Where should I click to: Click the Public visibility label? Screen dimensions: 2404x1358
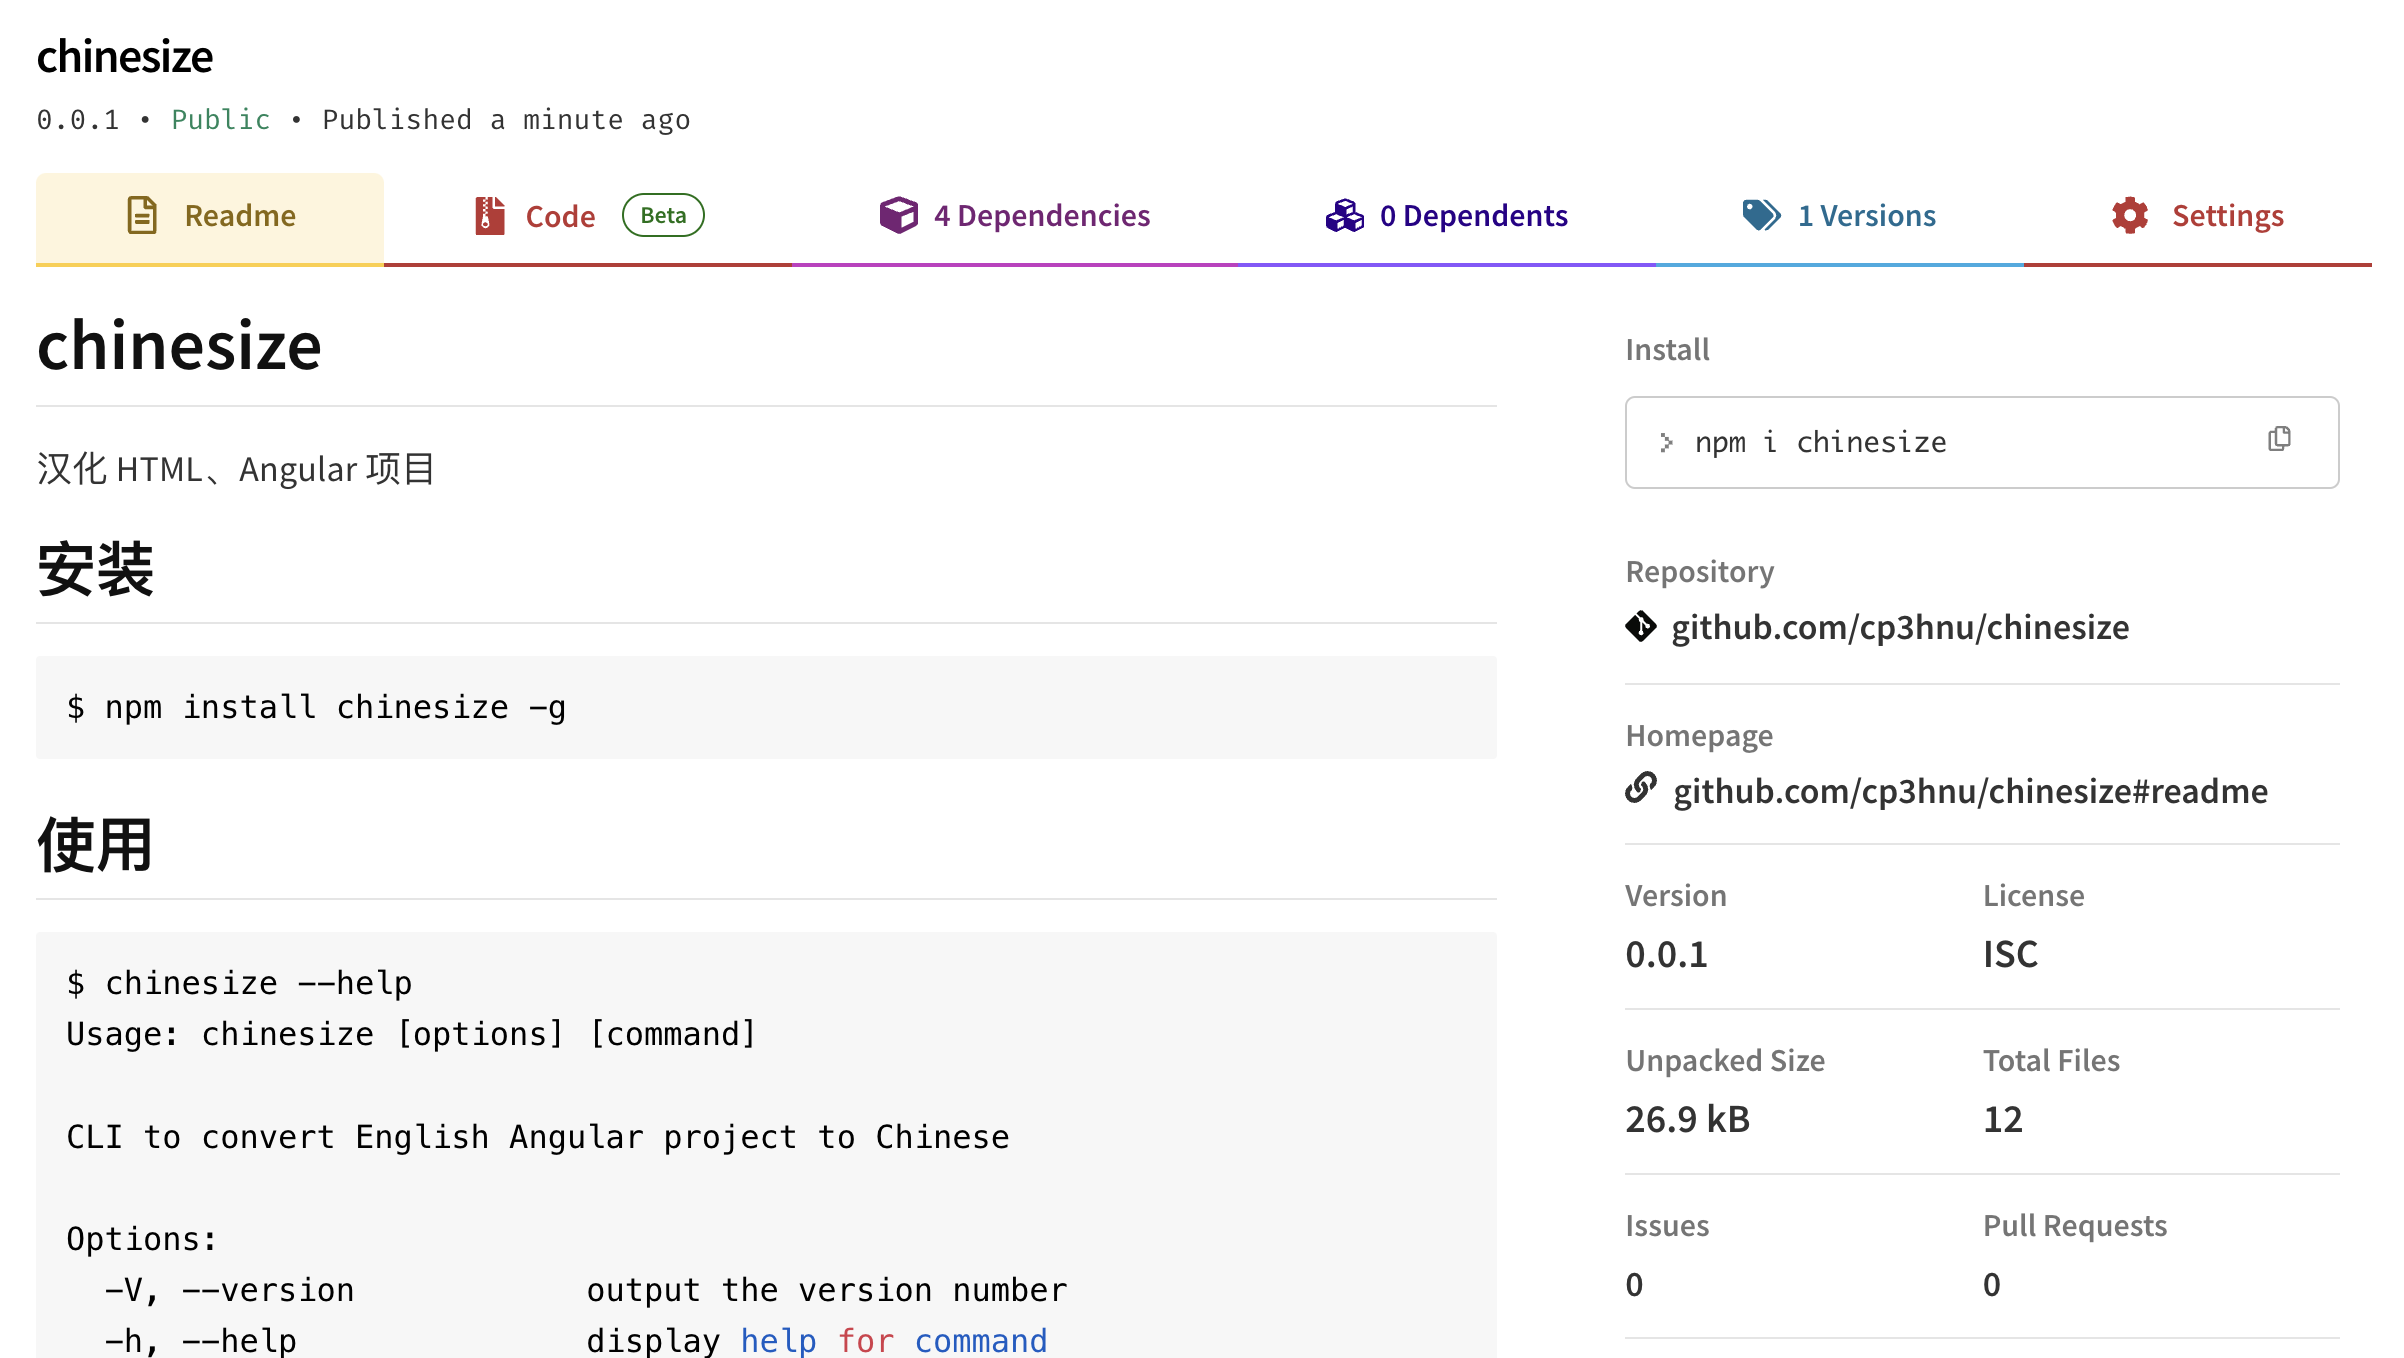[x=221, y=120]
